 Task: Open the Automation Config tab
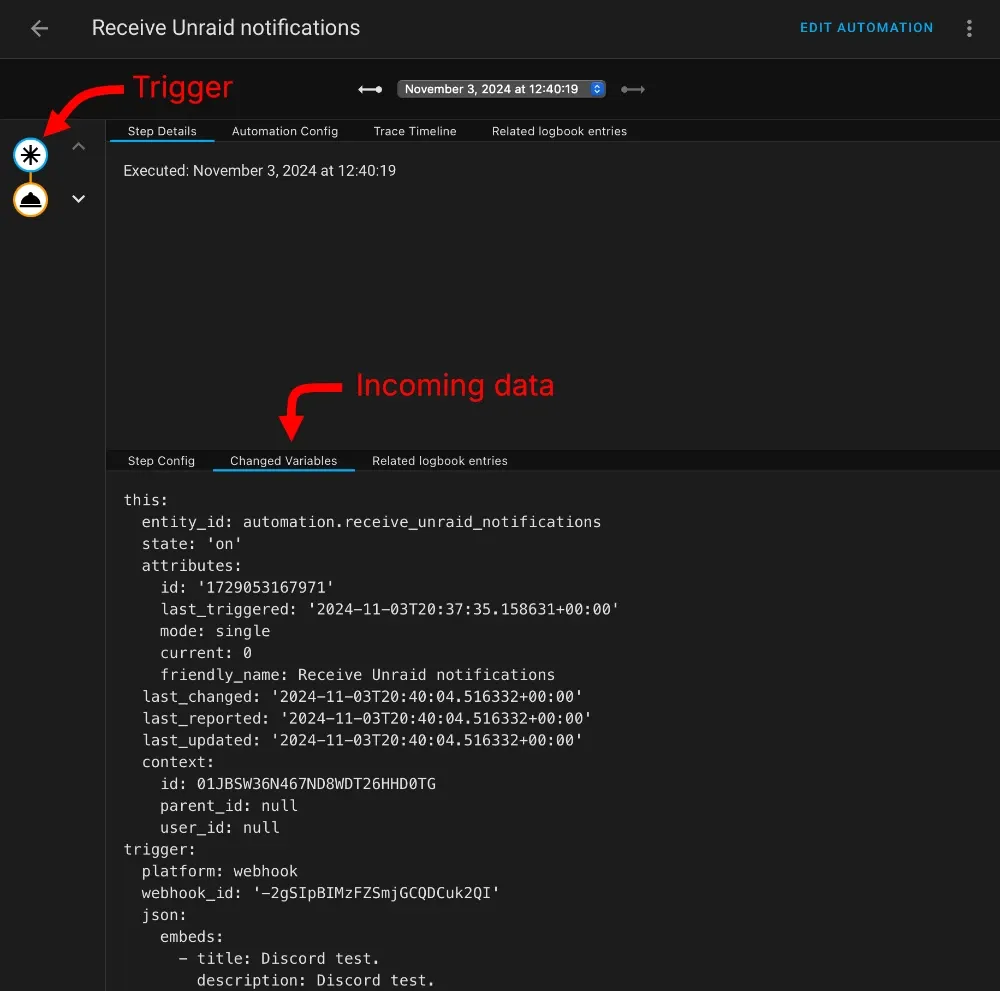pos(284,131)
